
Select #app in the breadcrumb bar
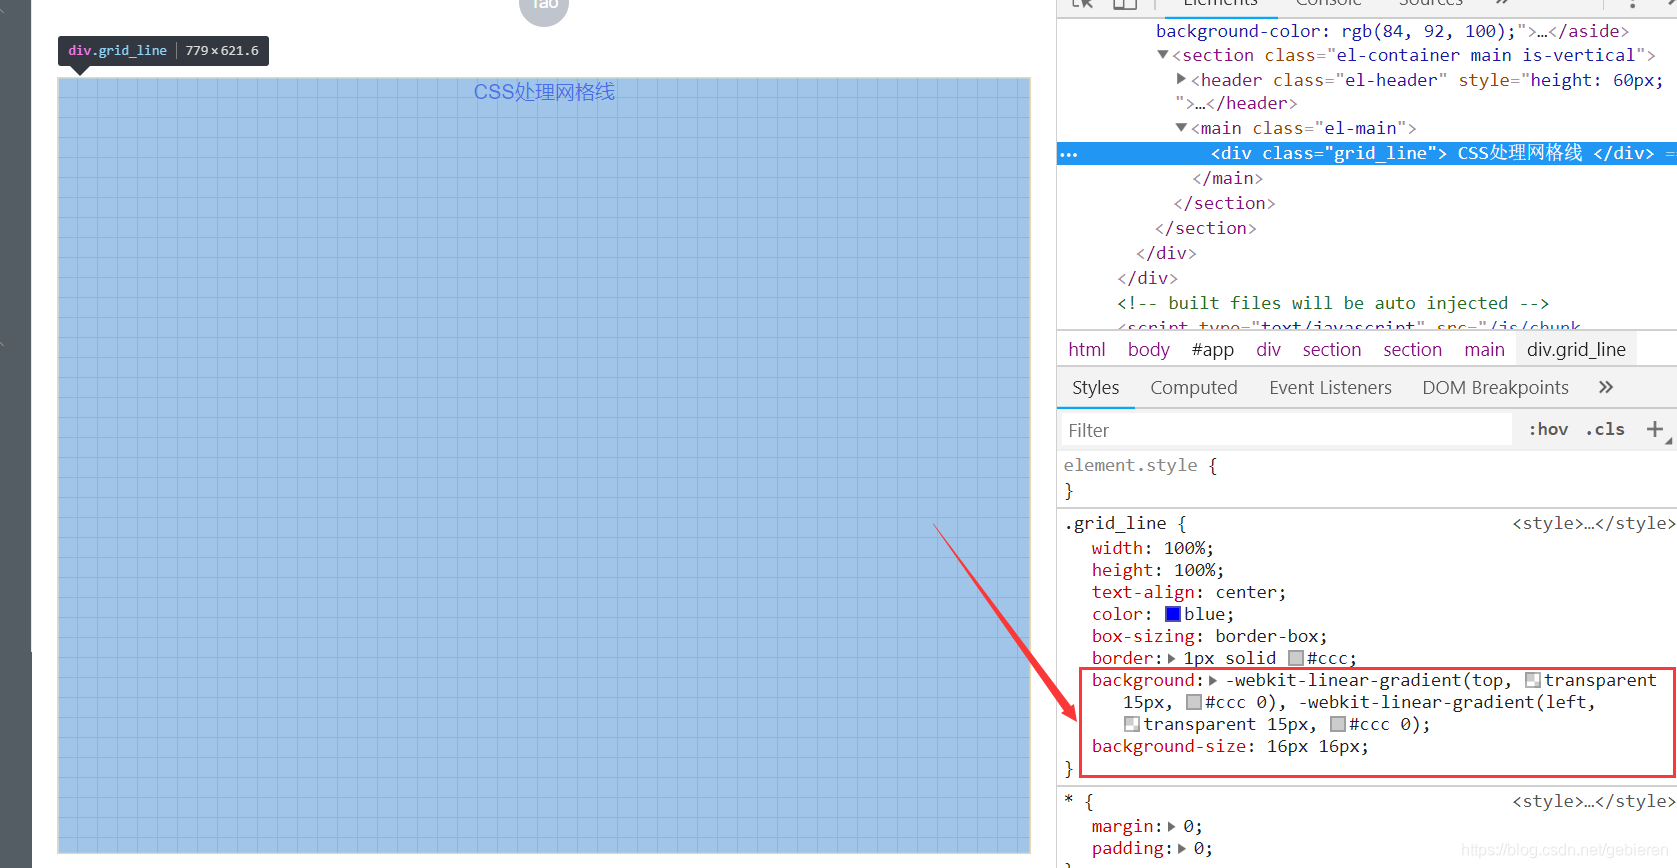point(1213,349)
